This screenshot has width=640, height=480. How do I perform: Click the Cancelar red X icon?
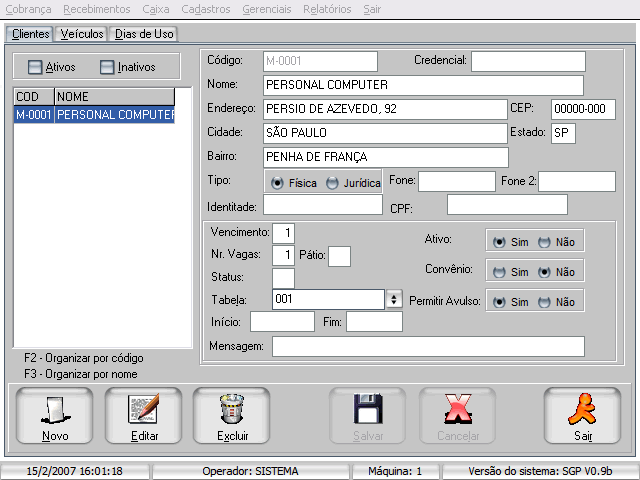[457, 410]
